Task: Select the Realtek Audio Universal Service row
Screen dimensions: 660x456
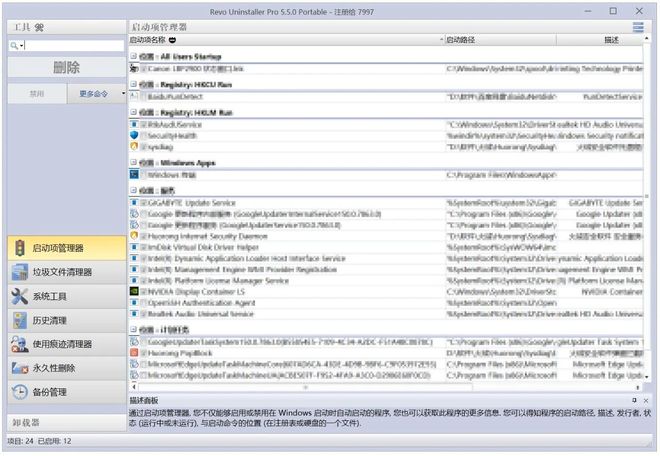Action: click(x=386, y=314)
